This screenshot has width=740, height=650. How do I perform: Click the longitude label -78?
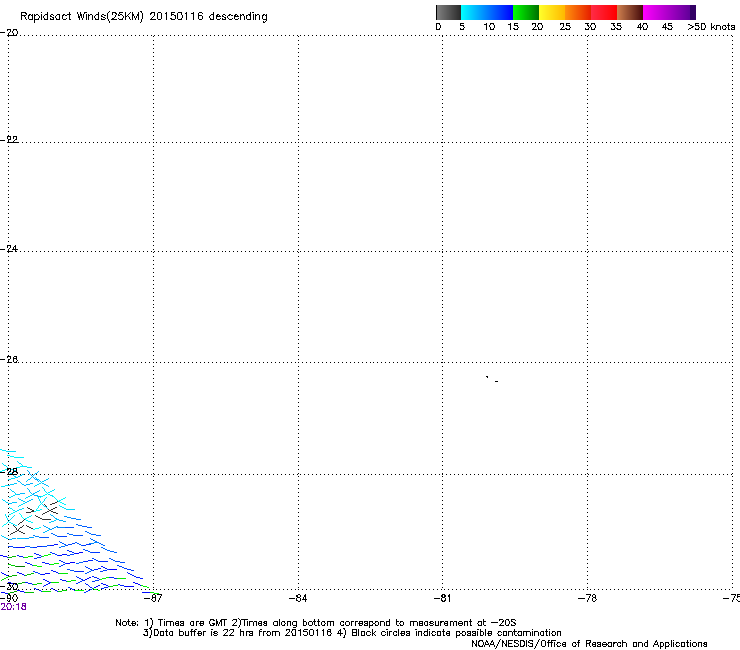[587, 599]
